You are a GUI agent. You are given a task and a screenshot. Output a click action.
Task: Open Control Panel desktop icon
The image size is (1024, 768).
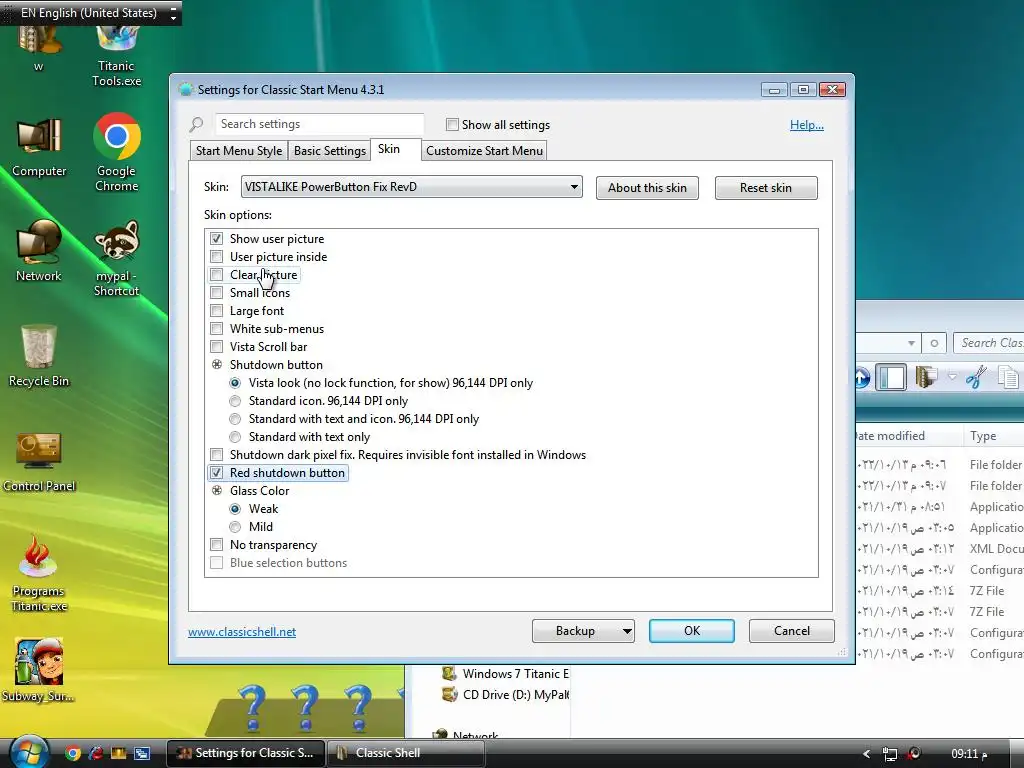(x=39, y=462)
